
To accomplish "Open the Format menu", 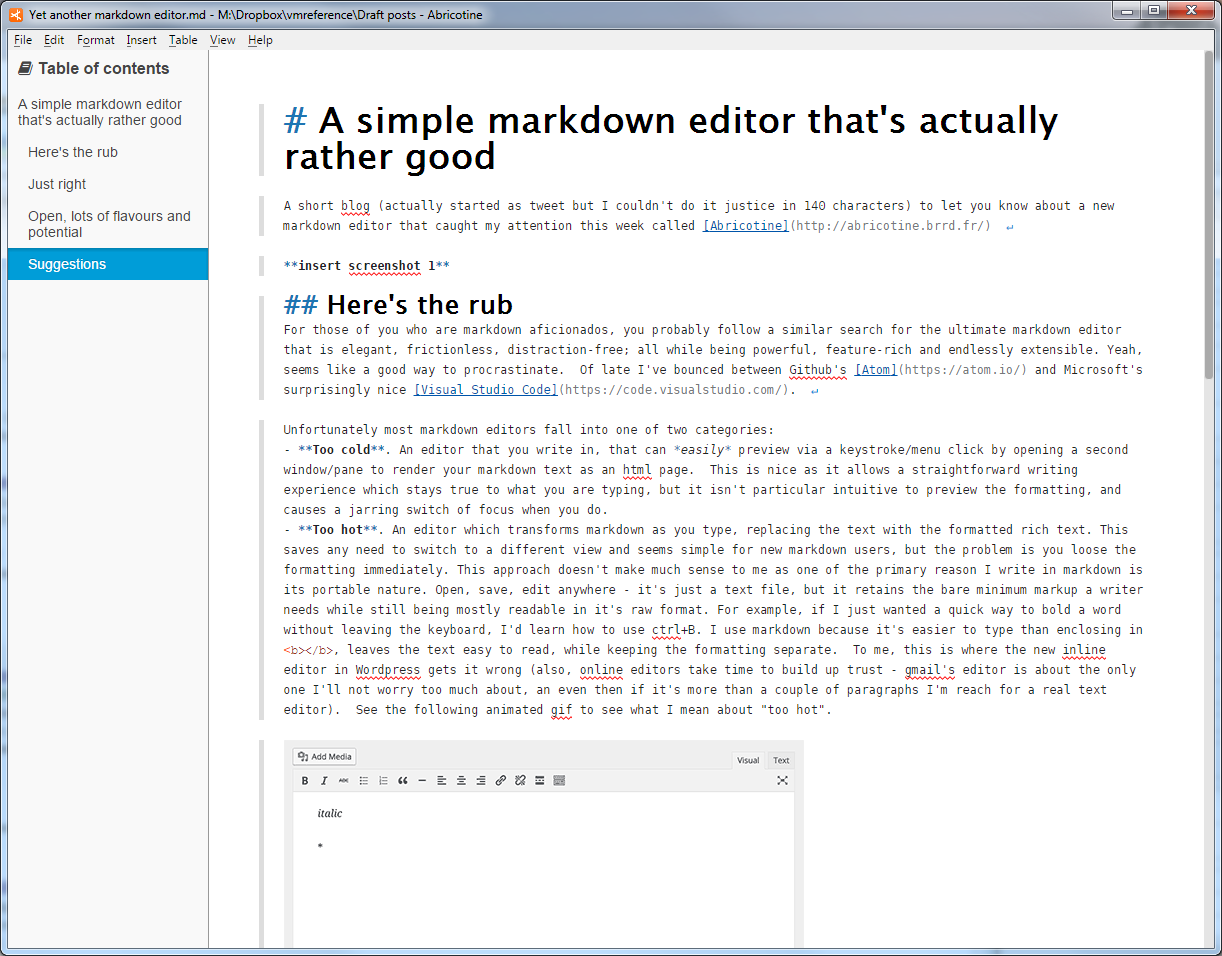I will (x=96, y=40).
